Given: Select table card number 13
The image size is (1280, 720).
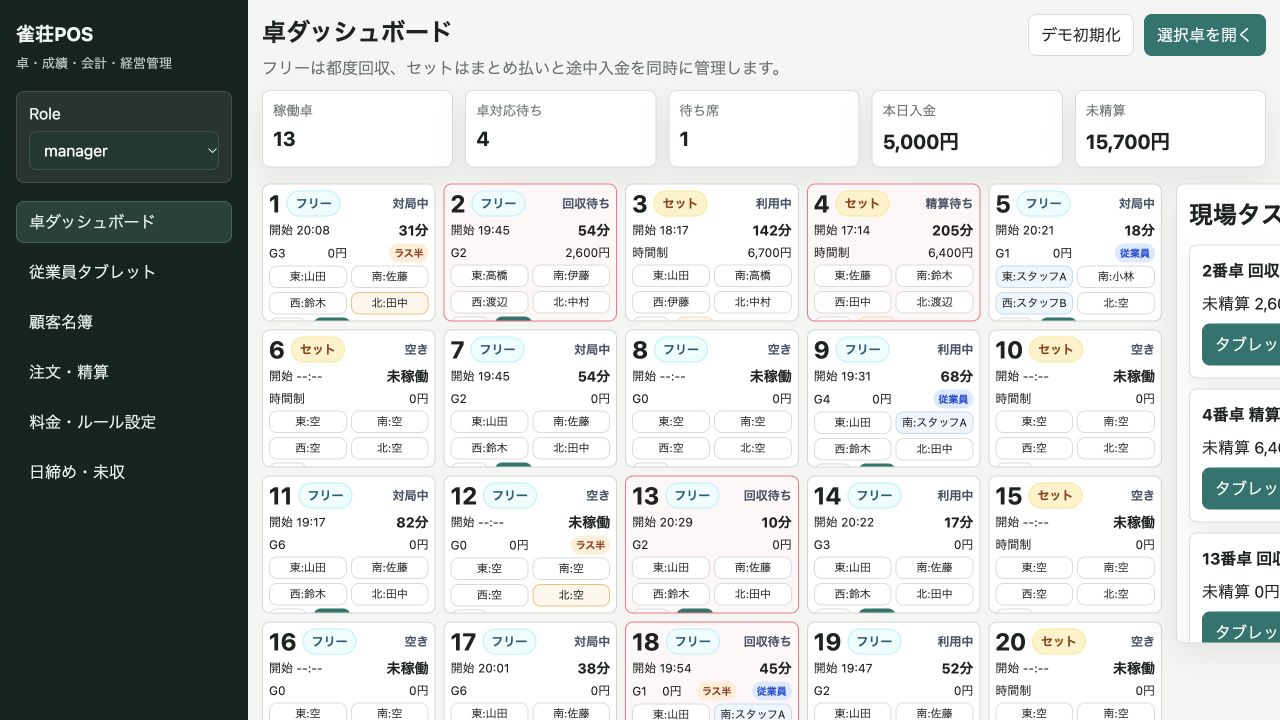Looking at the screenshot, I should click(x=712, y=544).
